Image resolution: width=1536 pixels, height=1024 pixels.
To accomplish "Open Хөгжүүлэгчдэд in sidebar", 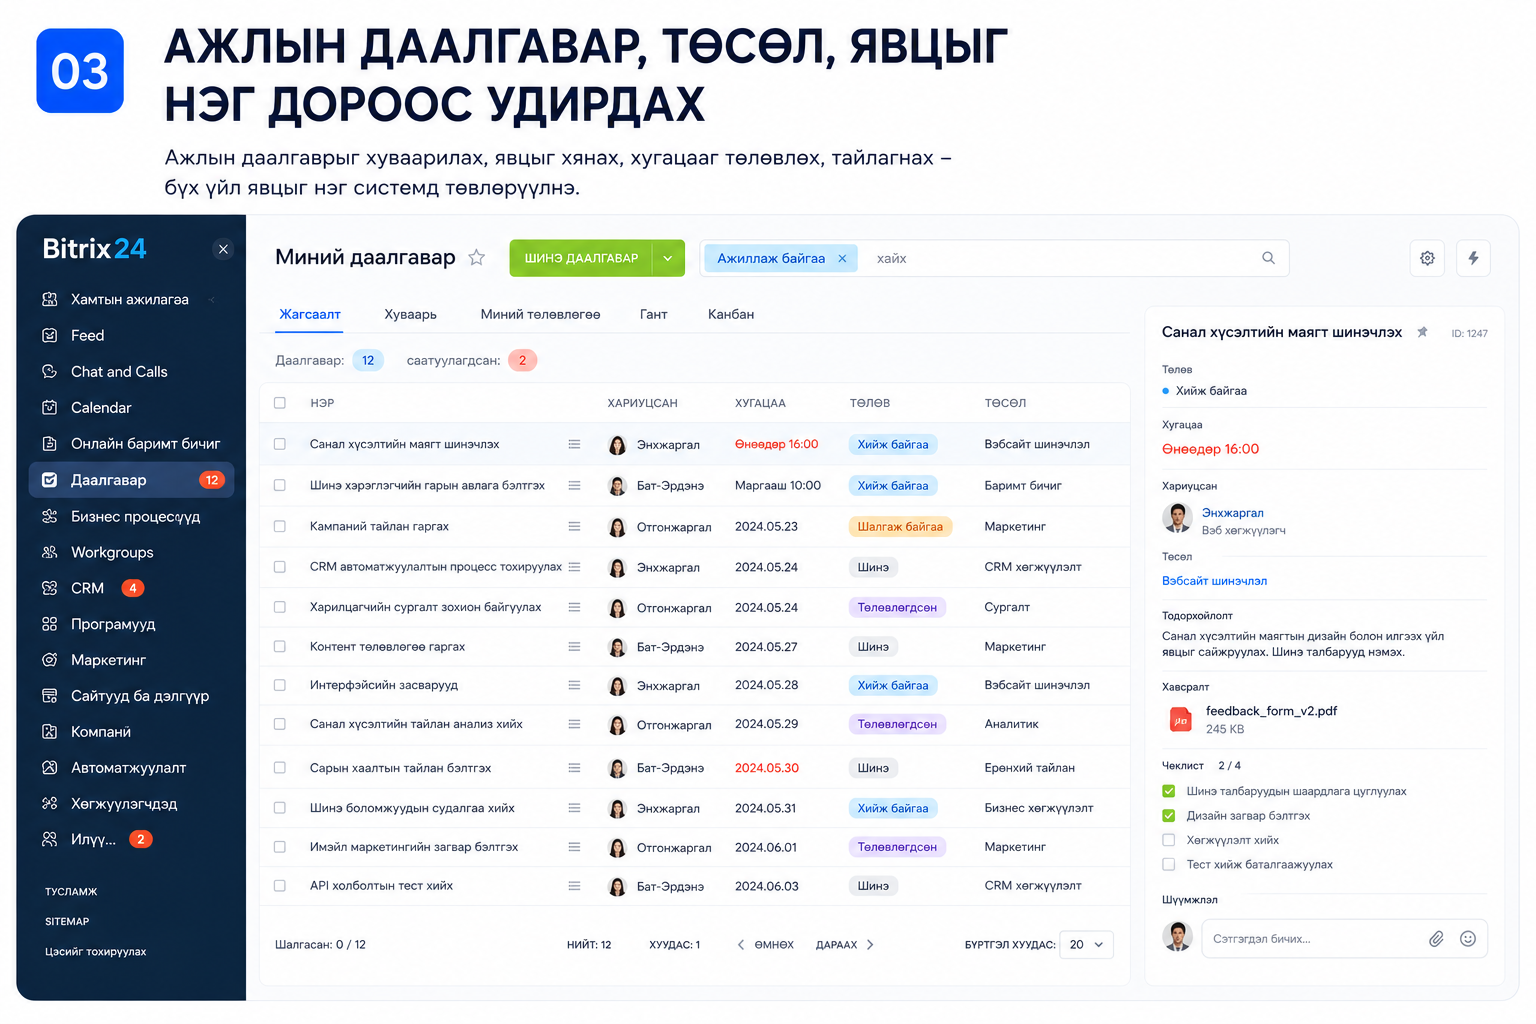I will coord(124,805).
